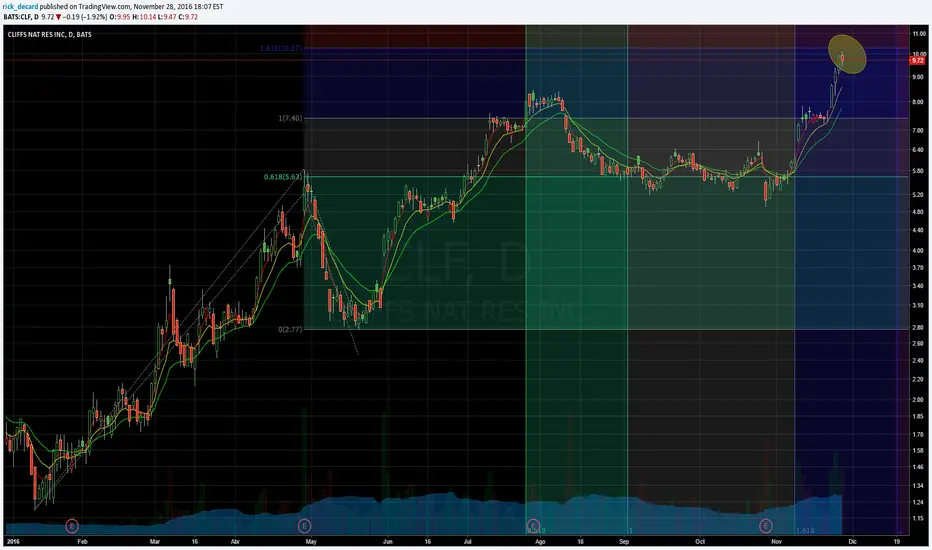Click the earnings E marker near Feb

pyautogui.click(x=71, y=526)
